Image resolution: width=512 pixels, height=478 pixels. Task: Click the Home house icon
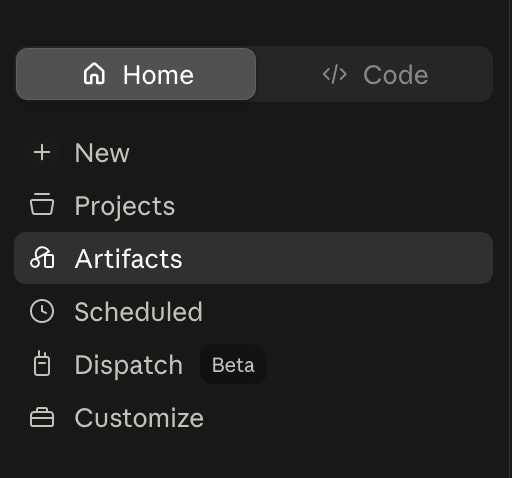94,74
